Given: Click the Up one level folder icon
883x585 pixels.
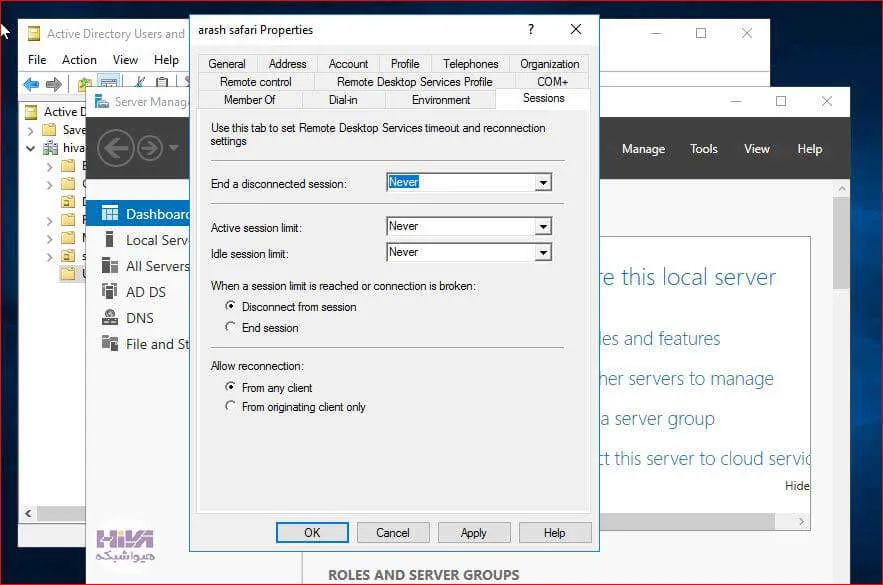Looking at the screenshot, I should click(x=84, y=84).
